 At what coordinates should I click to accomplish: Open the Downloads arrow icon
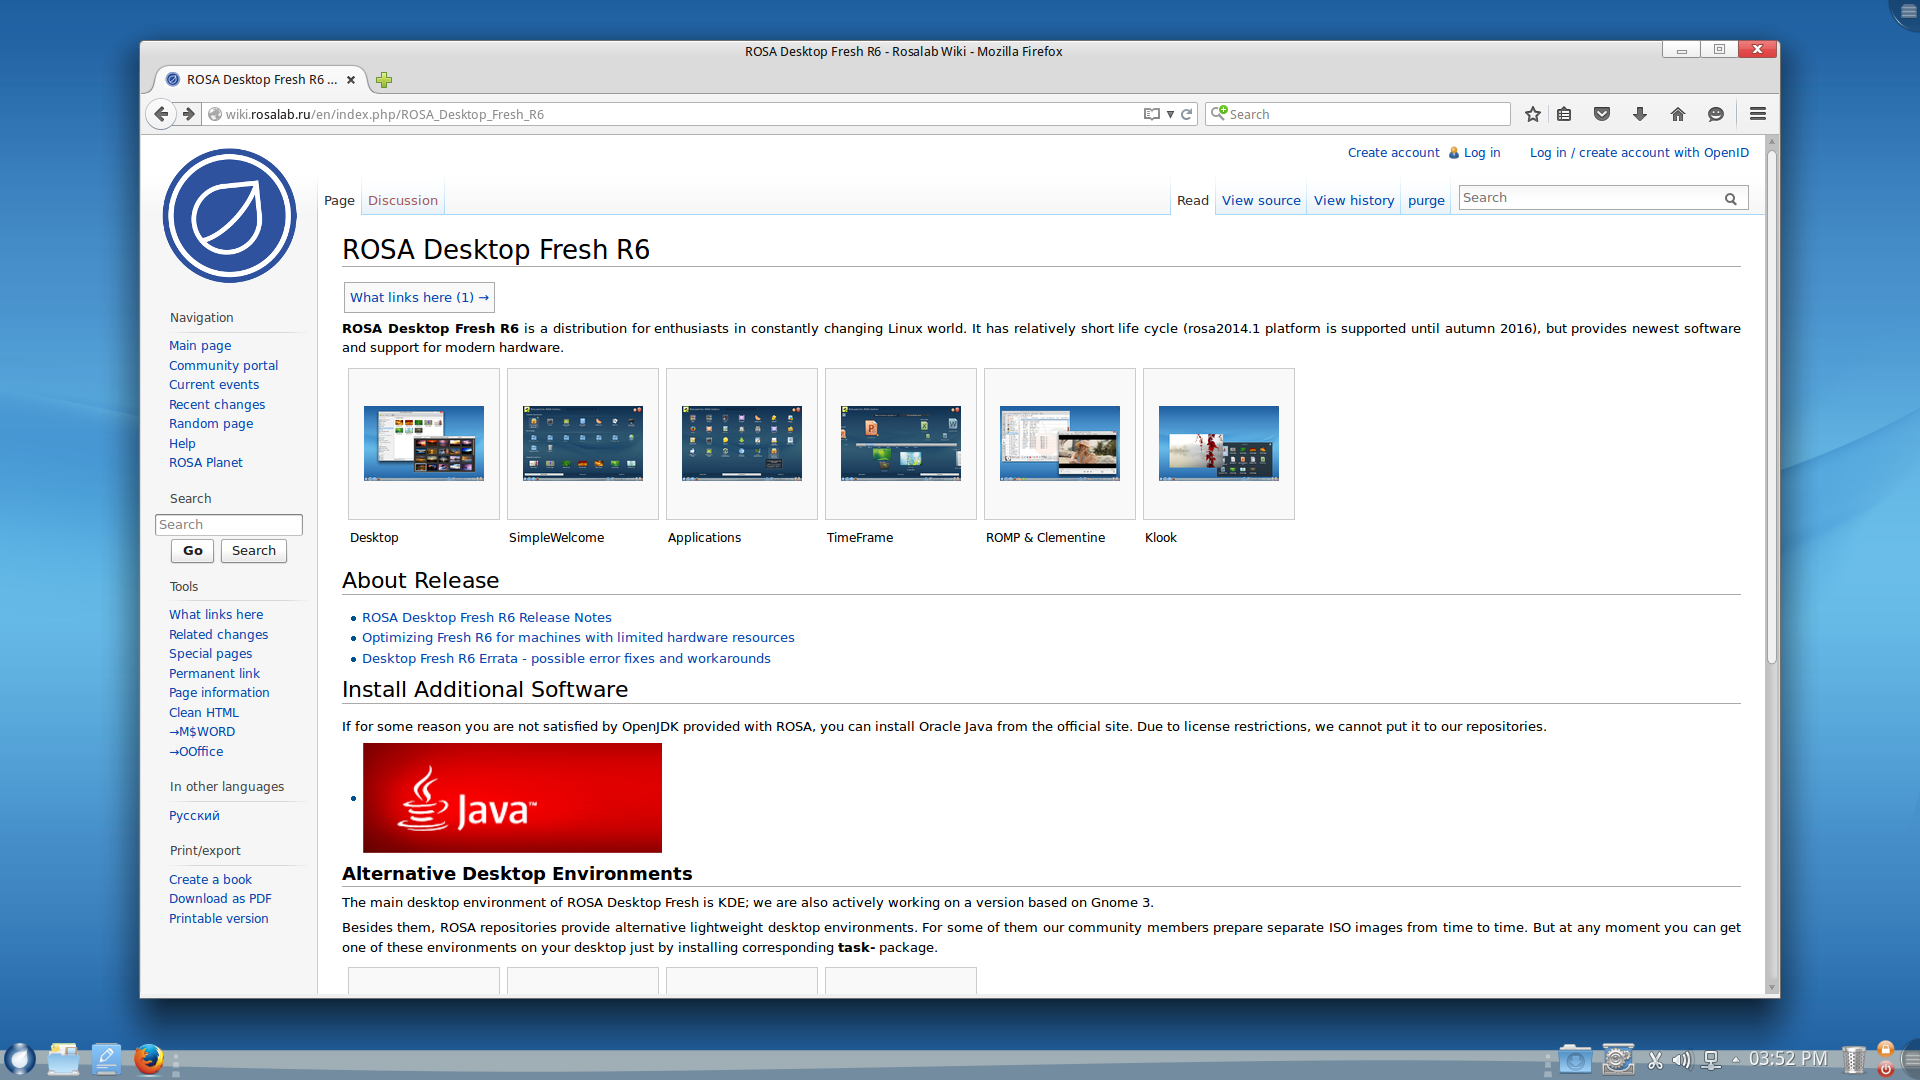(1640, 114)
